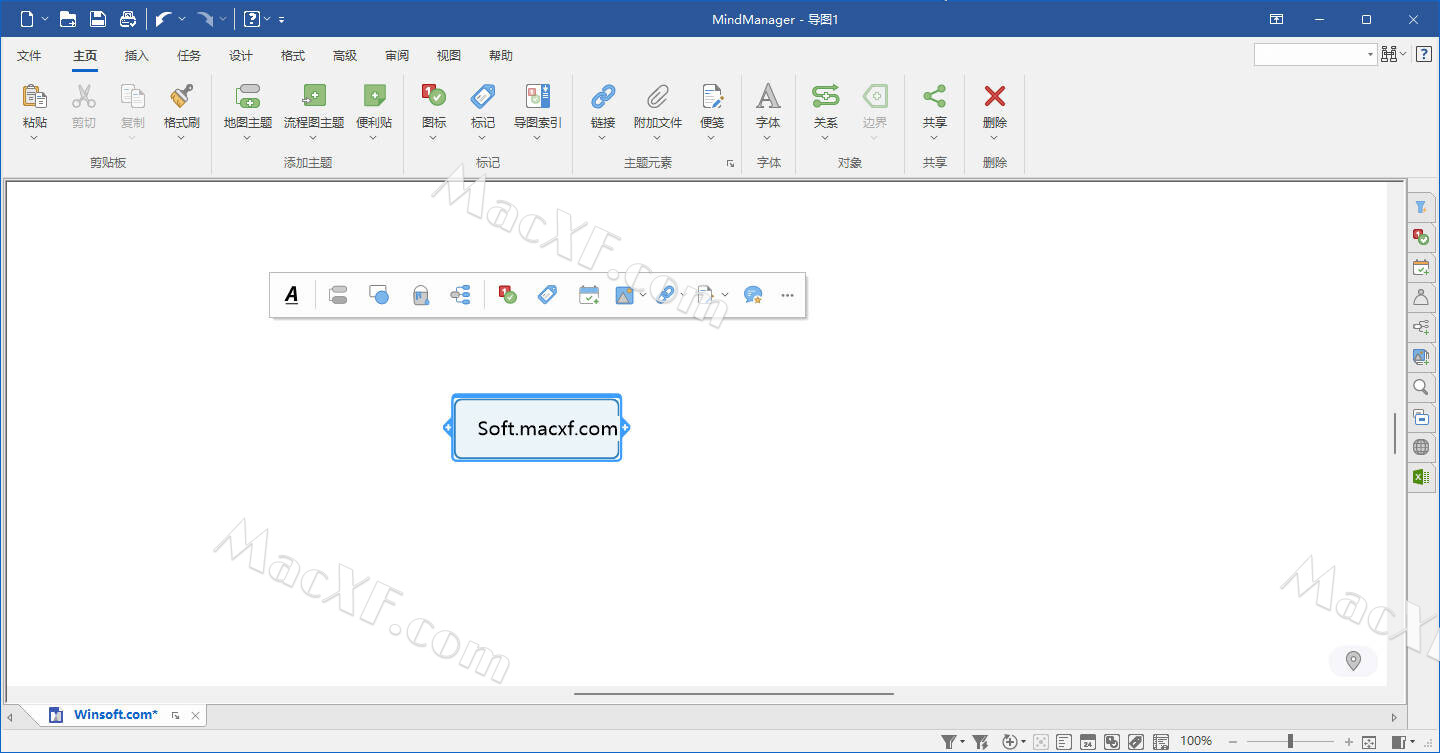This screenshot has height=753, width=1440.
Task: Switch to the 任务 tasks tab
Action: (189, 56)
